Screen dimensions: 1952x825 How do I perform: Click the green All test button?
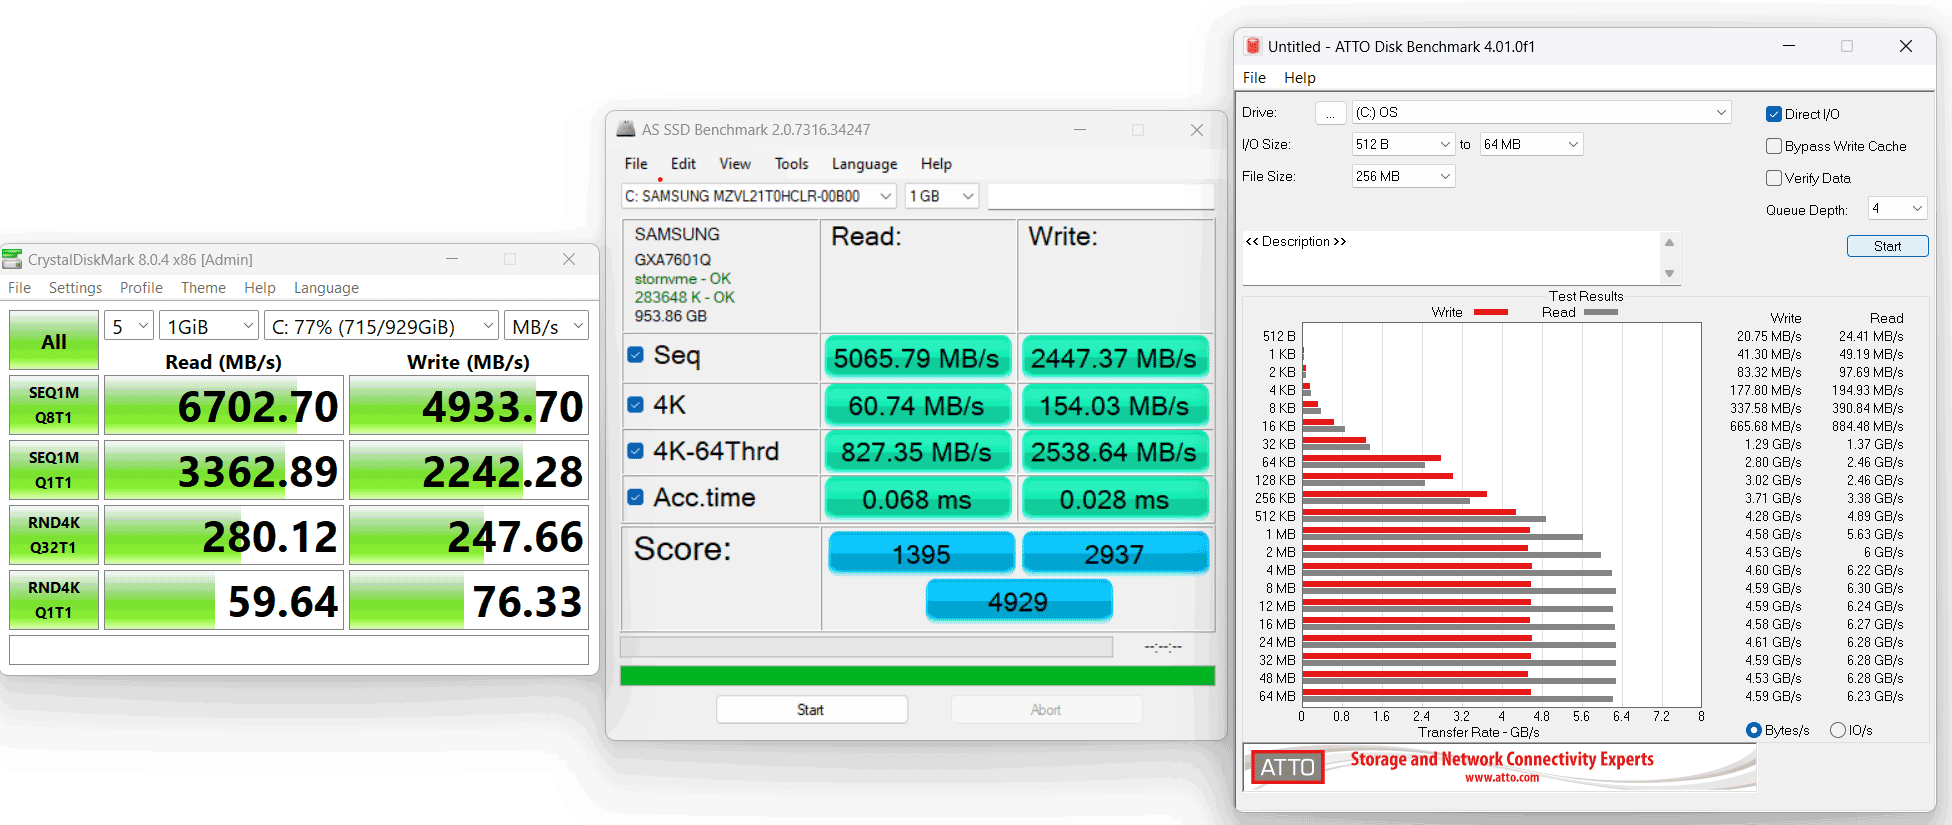click(x=54, y=341)
